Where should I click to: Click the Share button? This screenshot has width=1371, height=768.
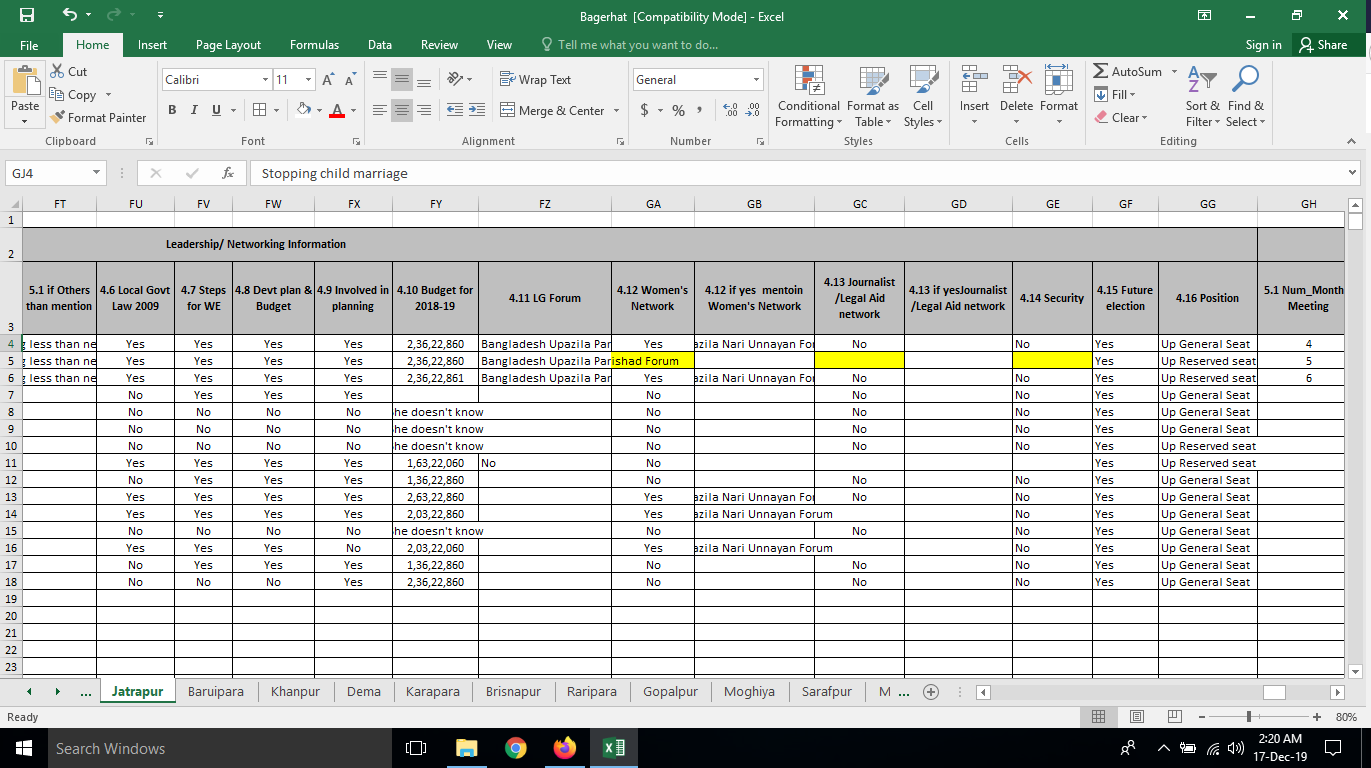tap(1322, 45)
